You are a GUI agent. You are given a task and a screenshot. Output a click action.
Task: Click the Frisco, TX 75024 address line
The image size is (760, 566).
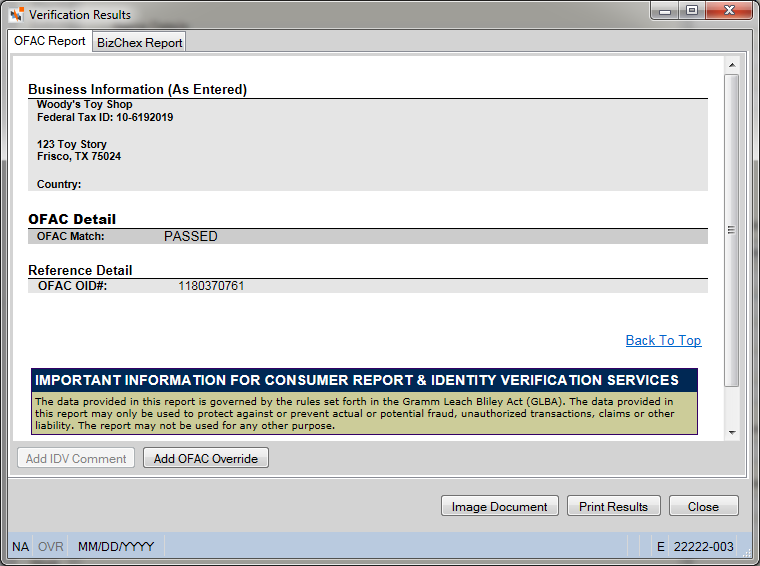pos(79,157)
